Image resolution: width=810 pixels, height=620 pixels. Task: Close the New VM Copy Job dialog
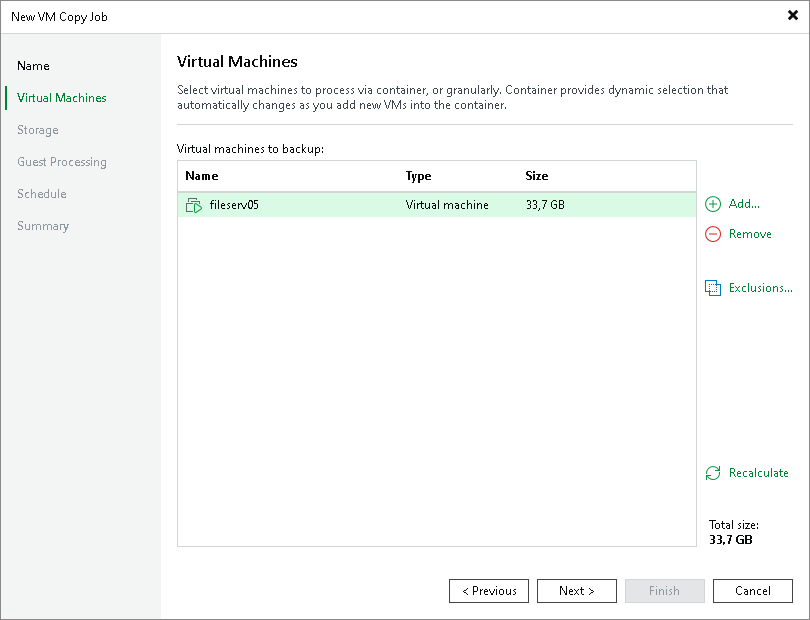[x=793, y=16]
